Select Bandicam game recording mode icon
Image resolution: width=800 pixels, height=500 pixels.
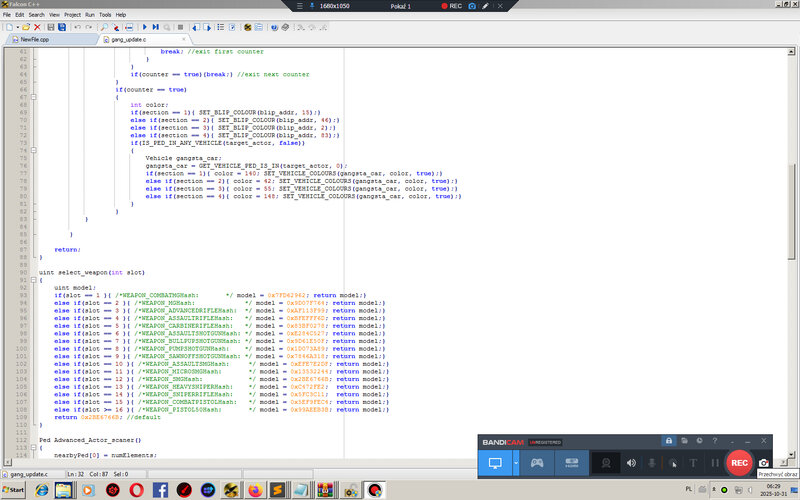537,463
